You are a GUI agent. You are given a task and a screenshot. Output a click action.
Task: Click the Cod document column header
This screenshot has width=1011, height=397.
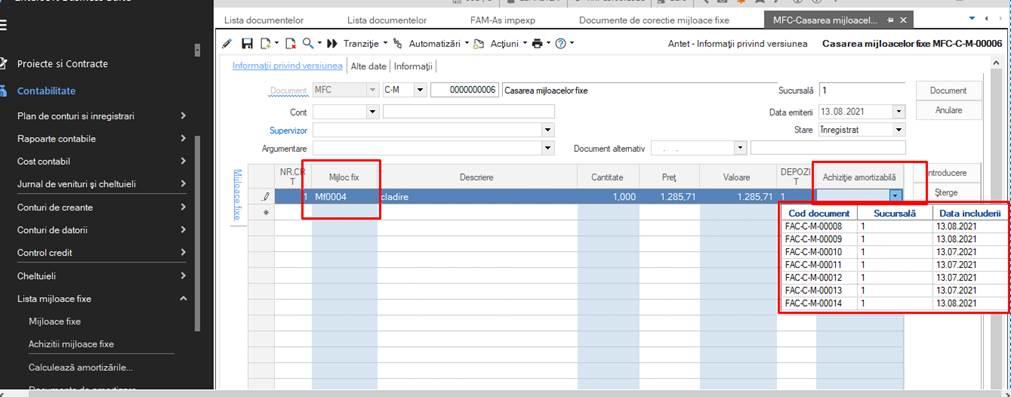819,213
